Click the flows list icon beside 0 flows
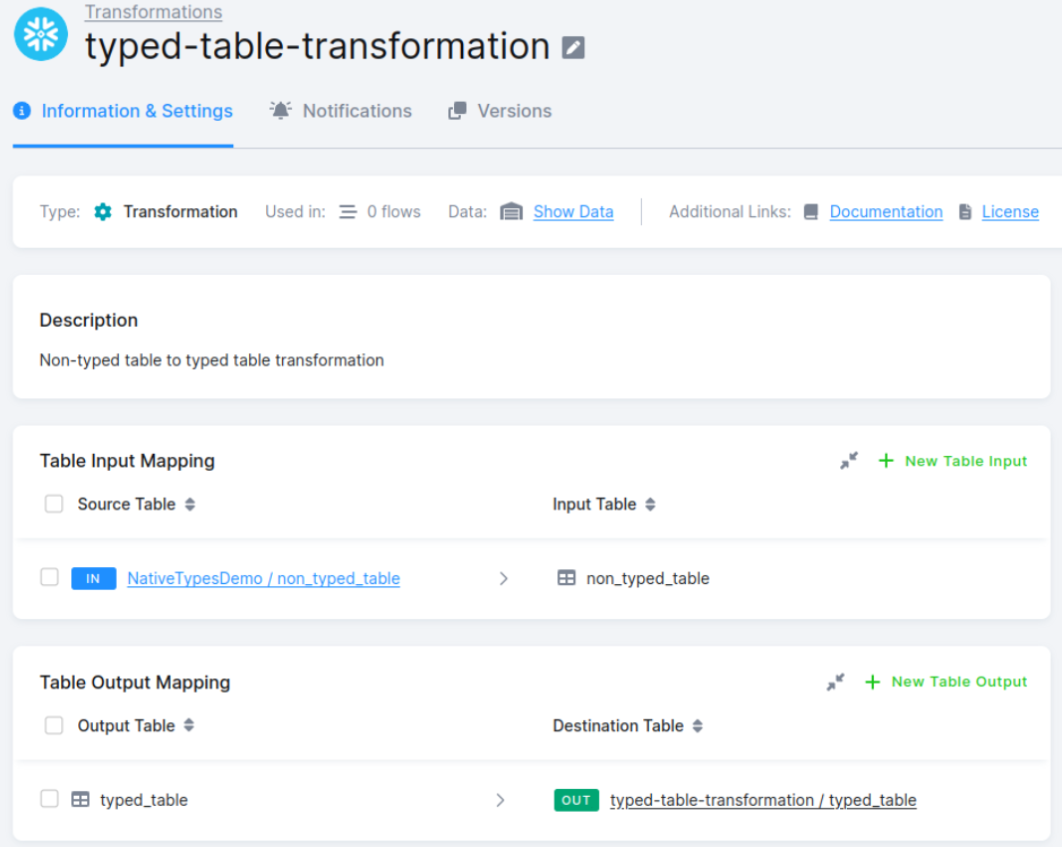The height and width of the screenshot is (847, 1062). click(347, 212)
